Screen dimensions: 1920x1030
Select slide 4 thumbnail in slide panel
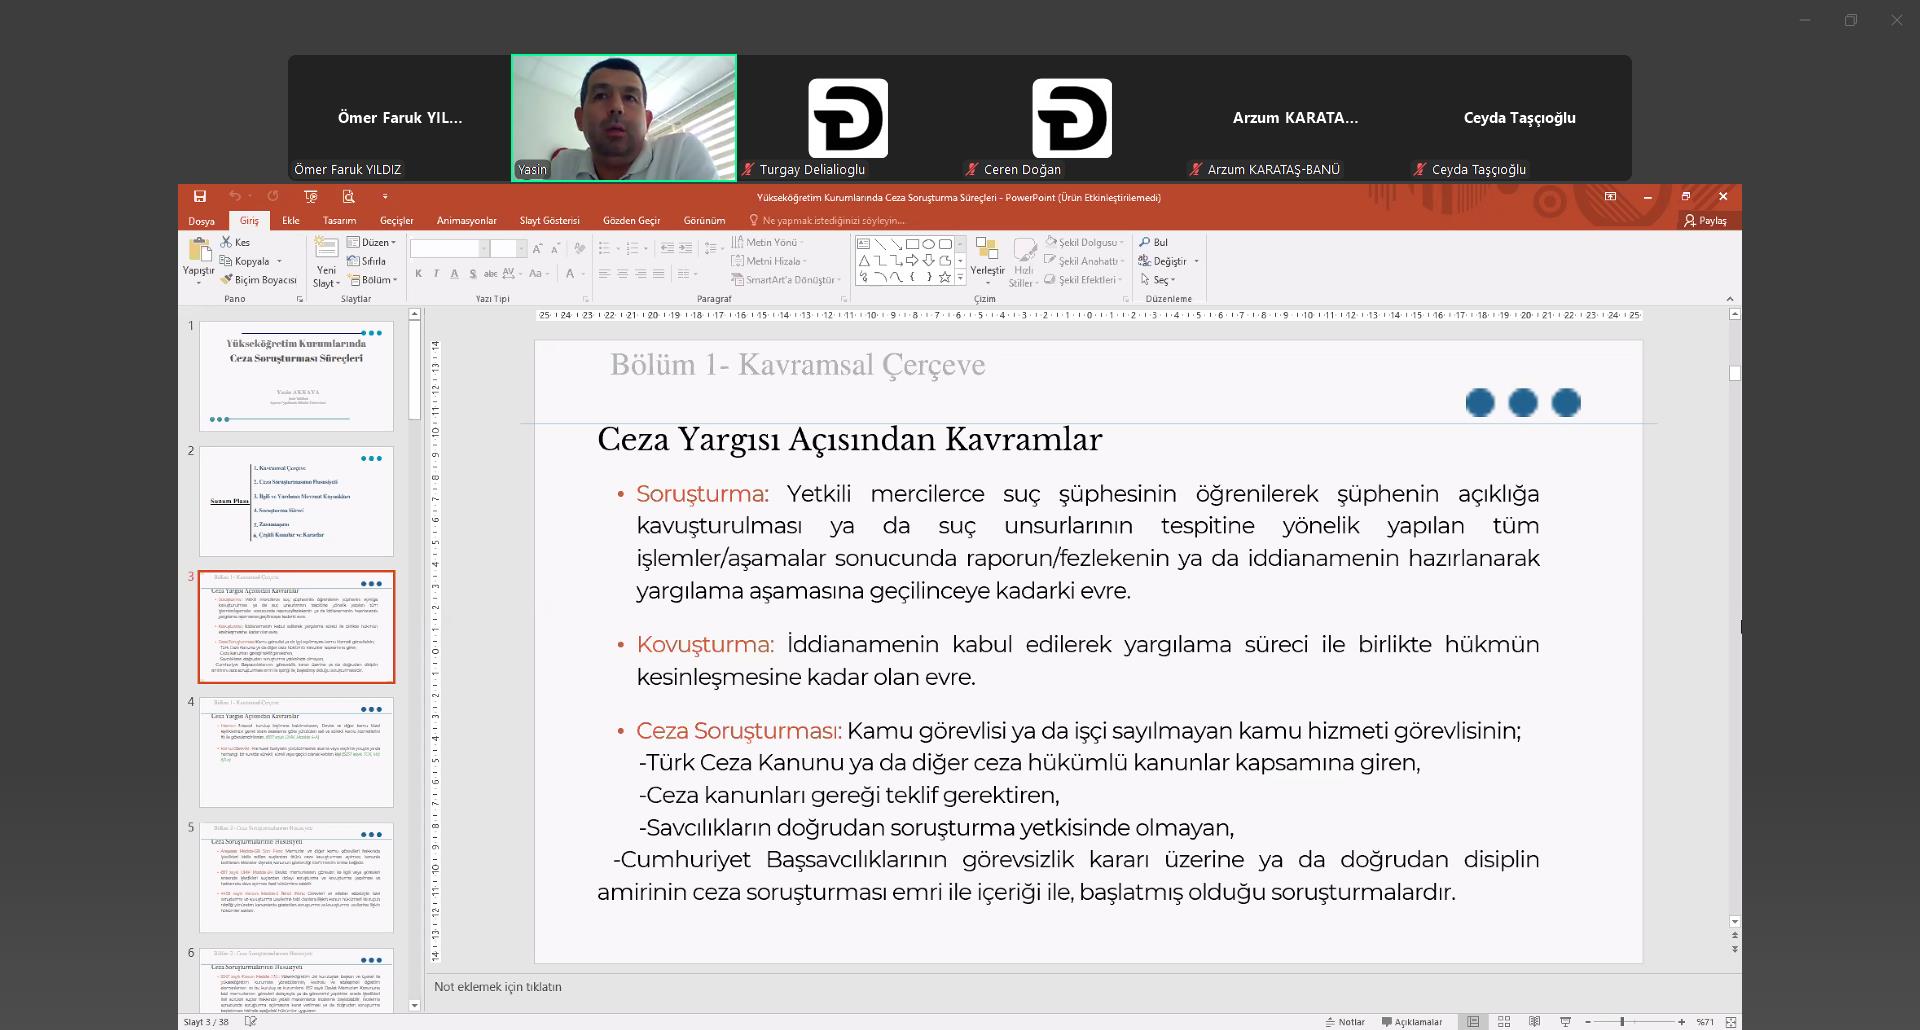[x=296, y=752]
